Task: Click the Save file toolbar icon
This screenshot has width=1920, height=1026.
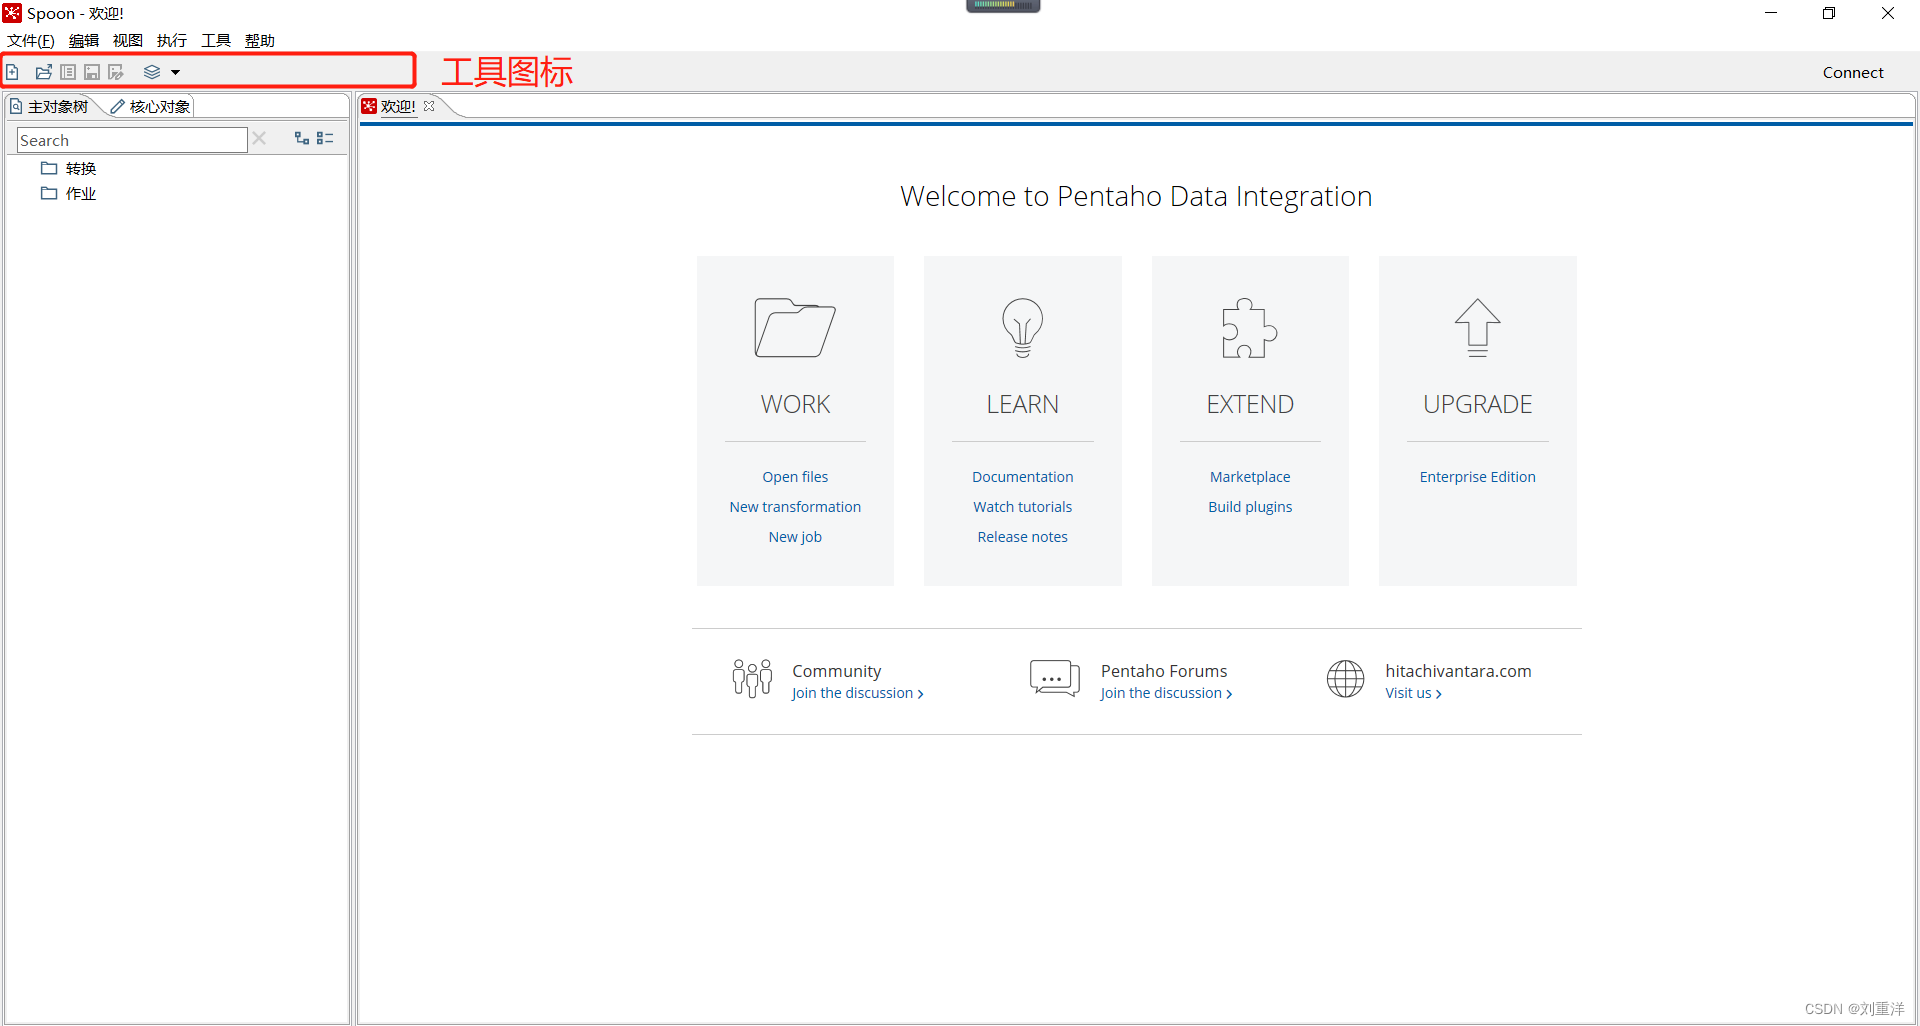Action: [x=92, y=72]
